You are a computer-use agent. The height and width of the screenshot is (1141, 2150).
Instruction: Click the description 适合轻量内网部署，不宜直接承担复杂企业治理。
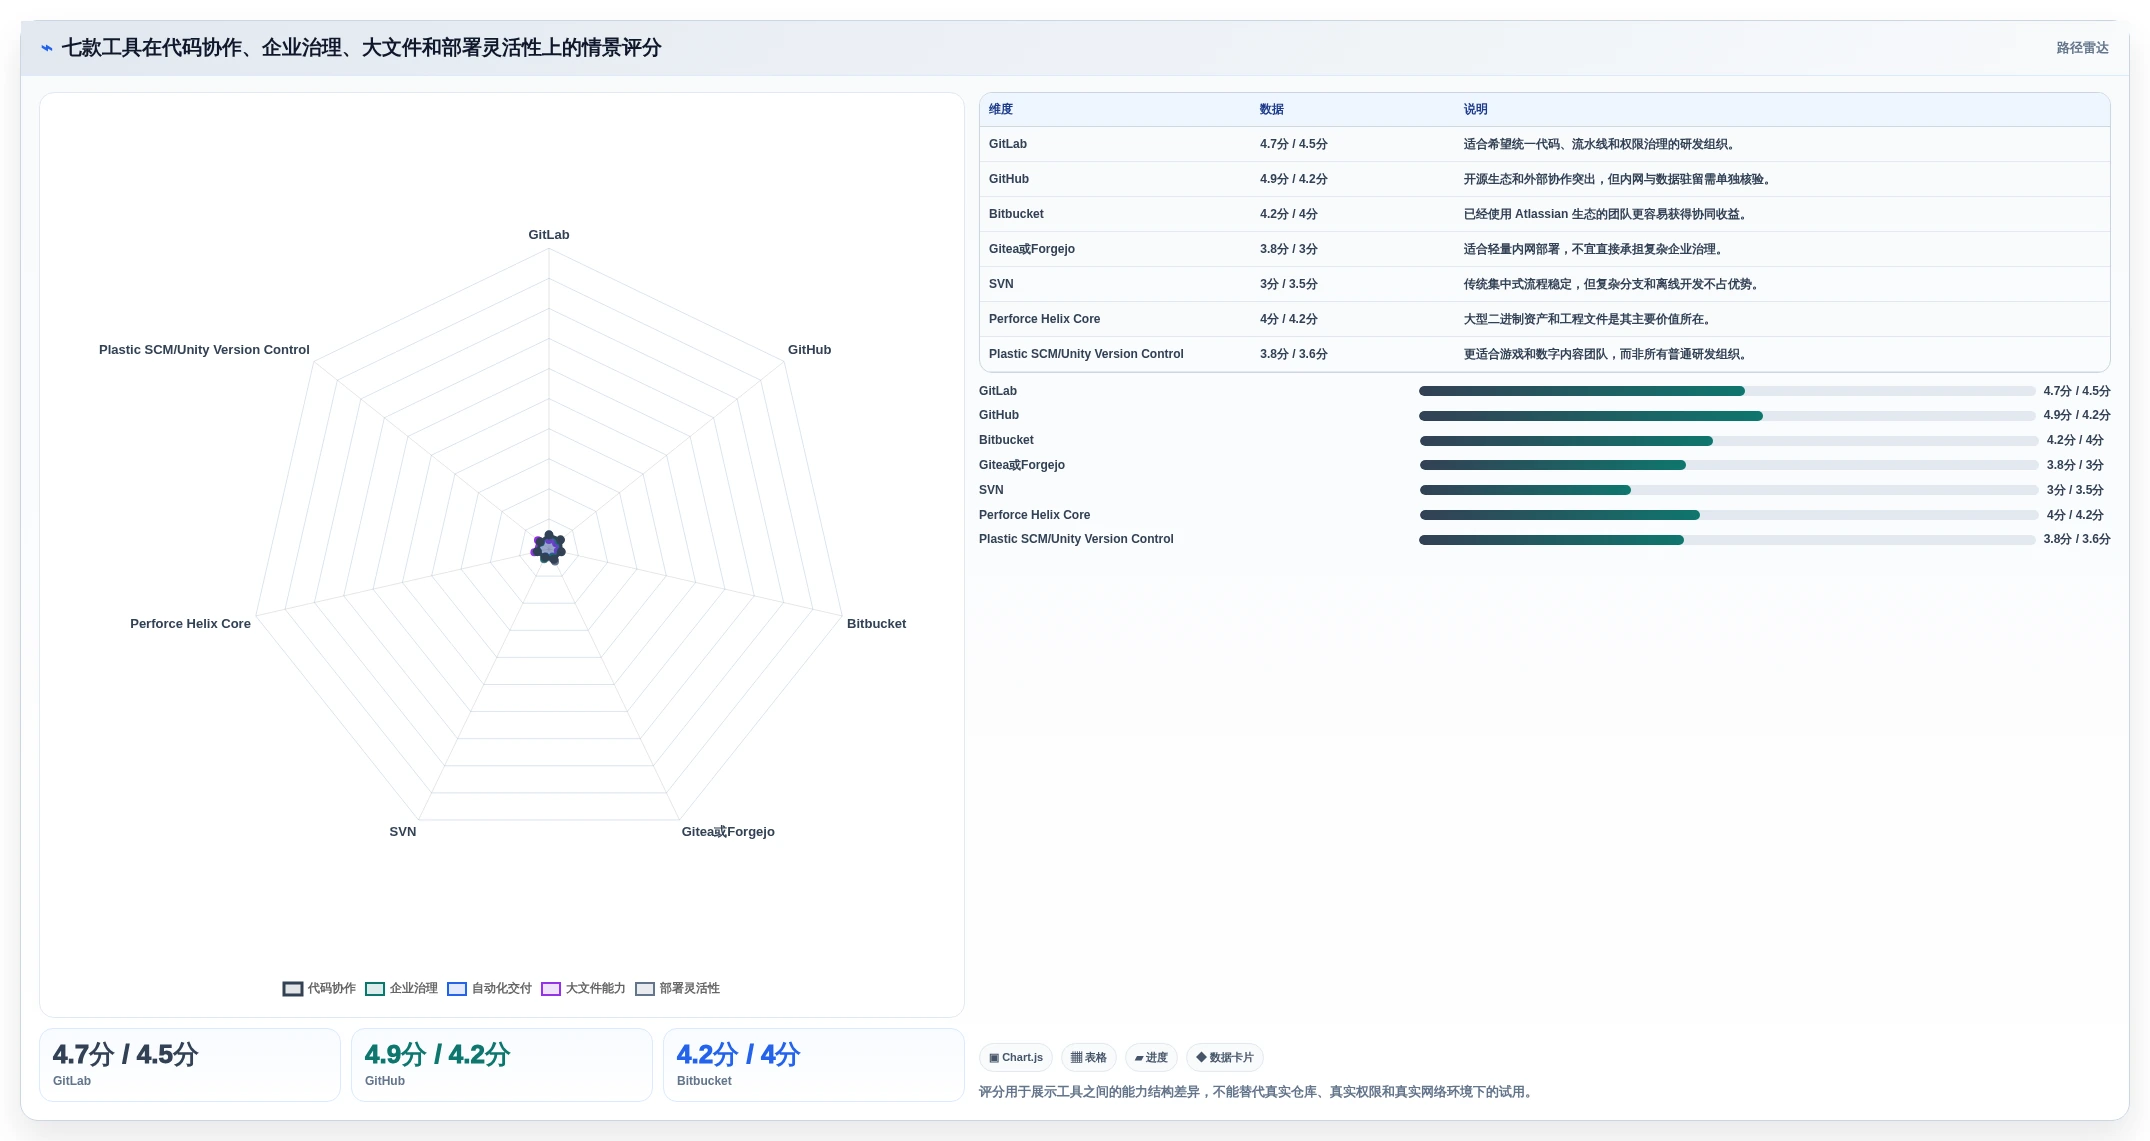pos(1595,249)
